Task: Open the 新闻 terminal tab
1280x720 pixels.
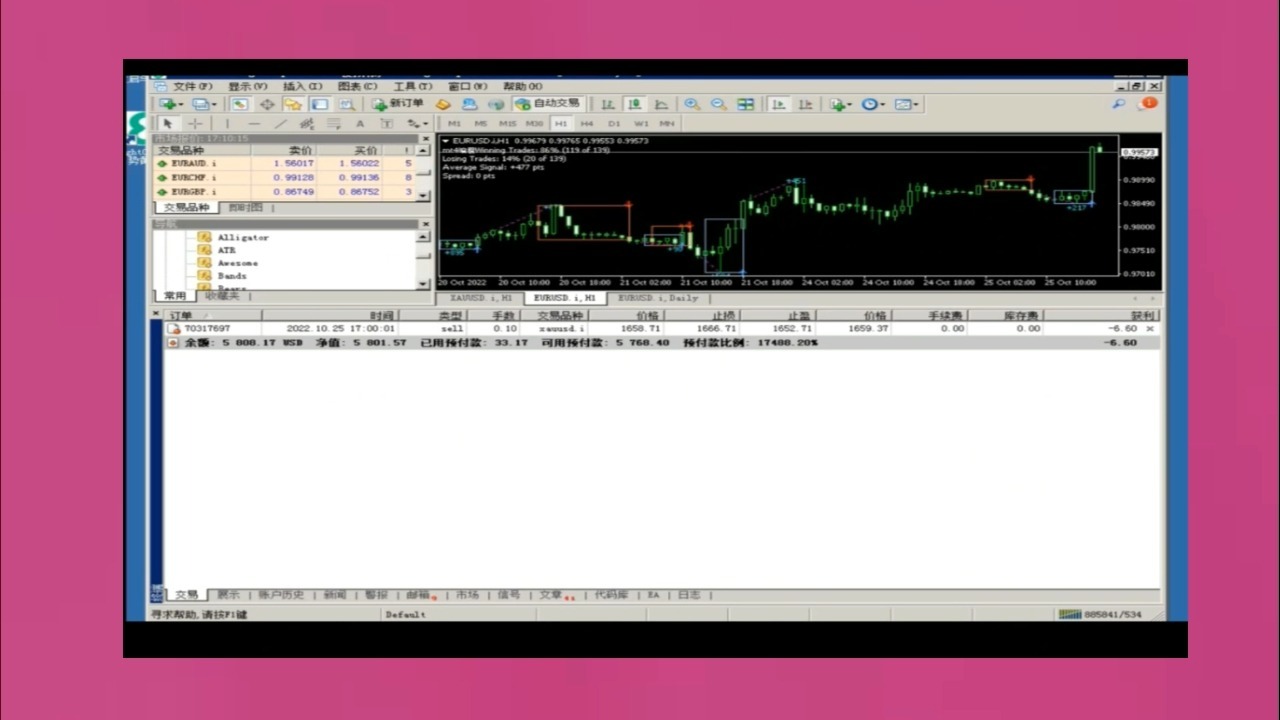Action: click(x=334, y=595)
